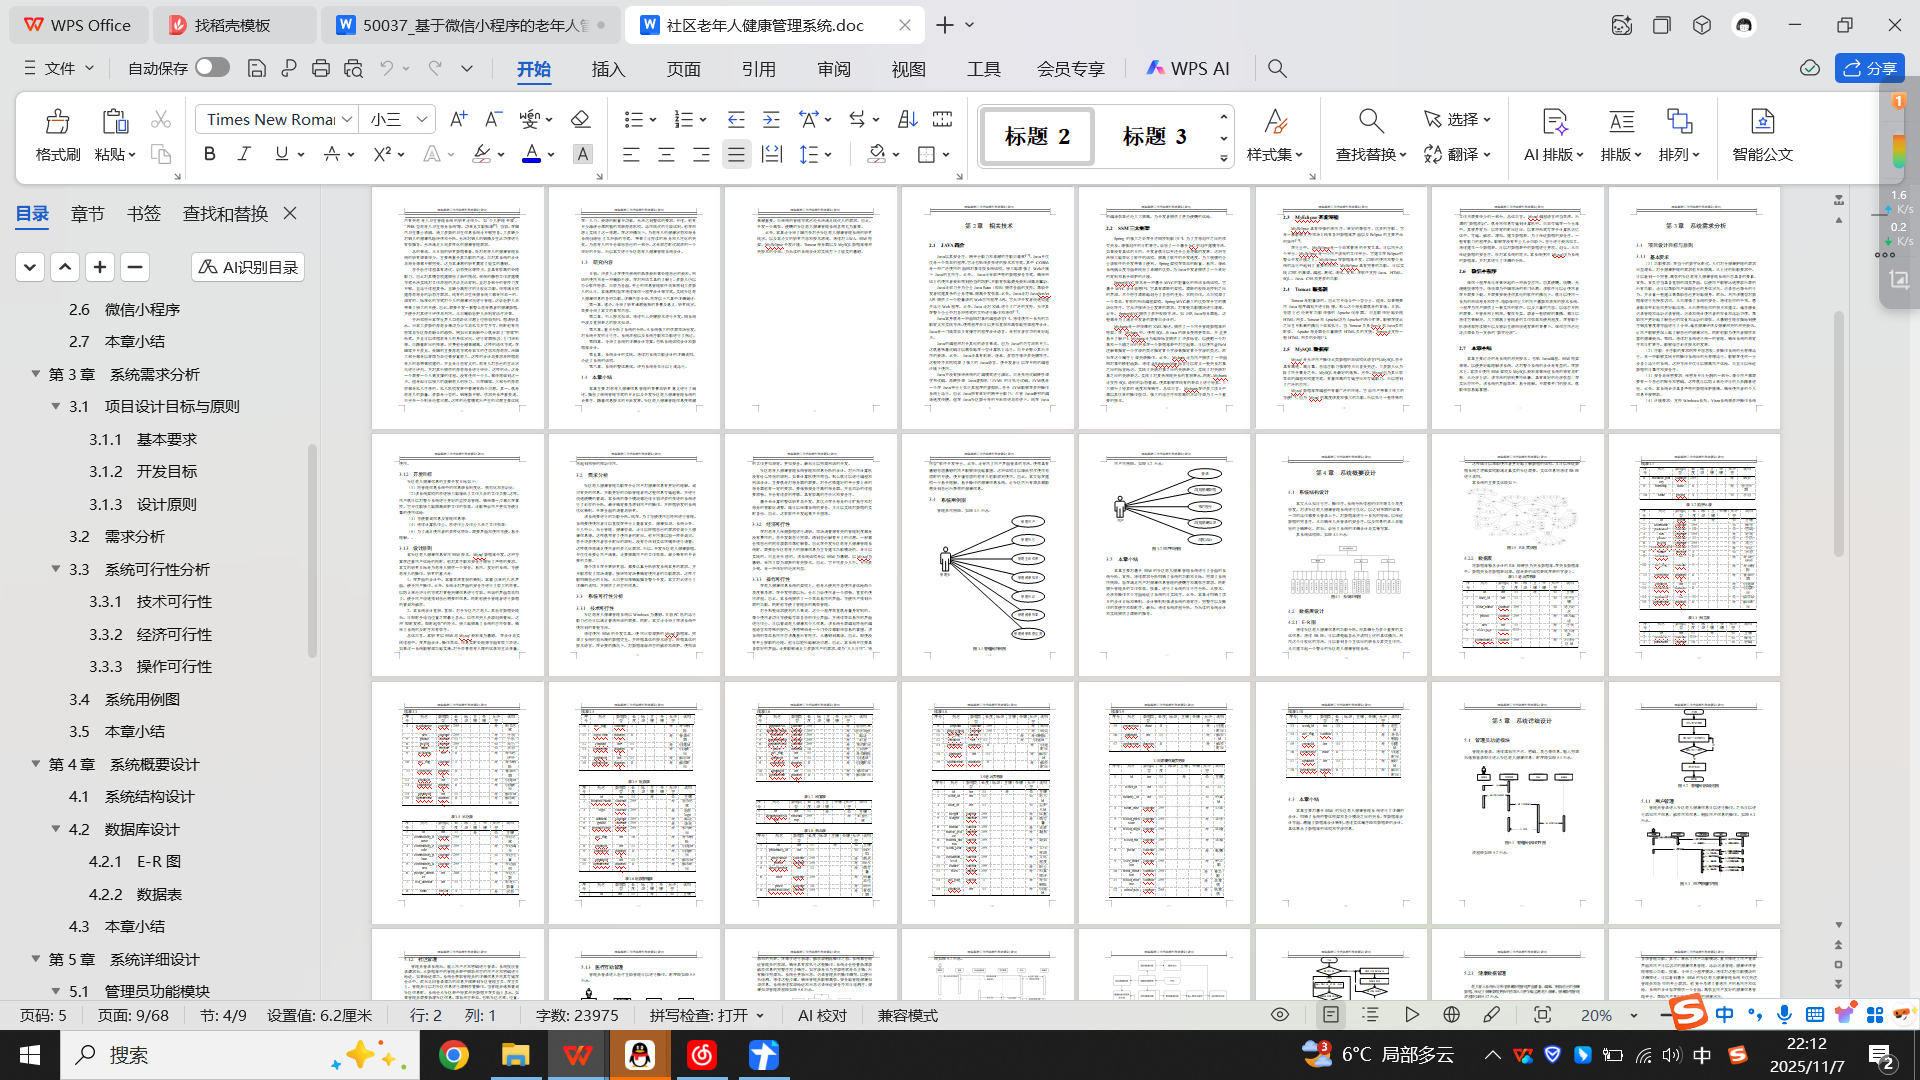
Task: Toggle the auto save (自动保存) switch
Action: (x=212, y=67)
